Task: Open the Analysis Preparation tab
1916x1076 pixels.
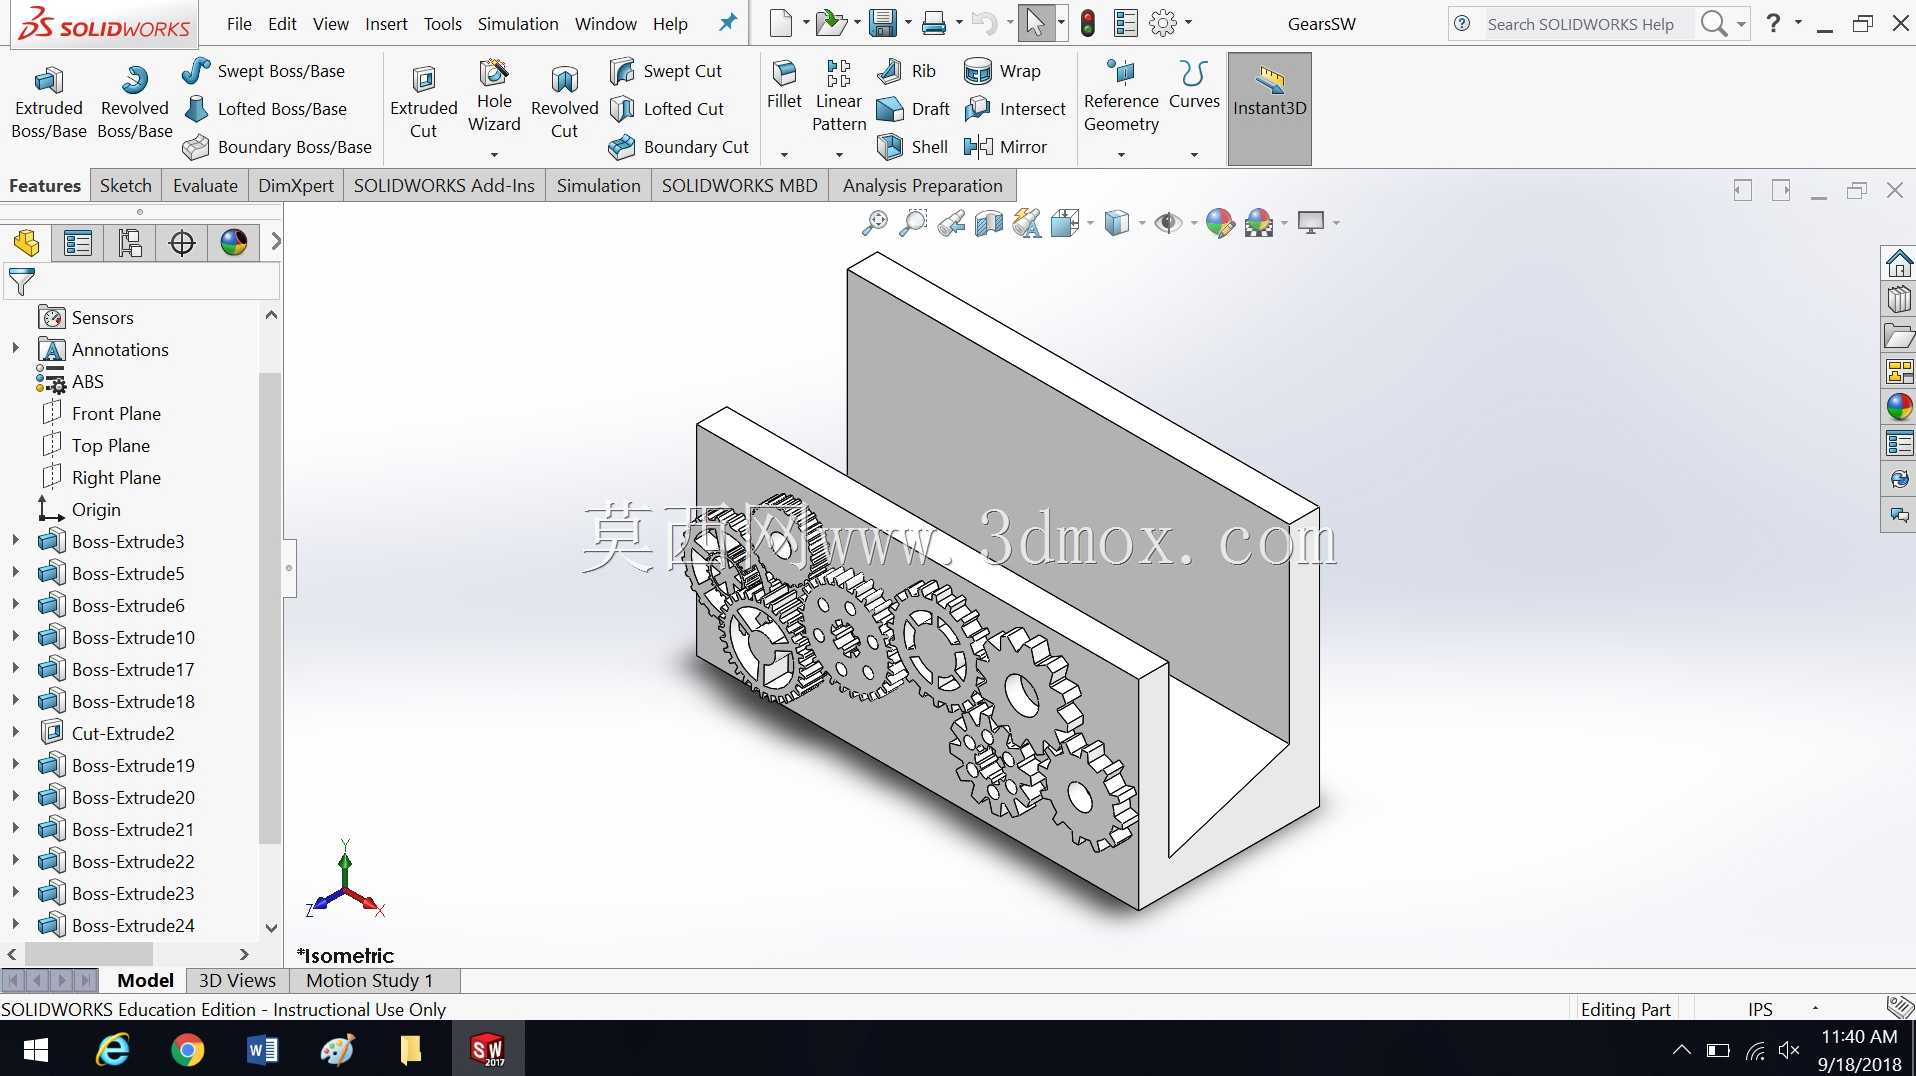Action: [x=922, y=186]
